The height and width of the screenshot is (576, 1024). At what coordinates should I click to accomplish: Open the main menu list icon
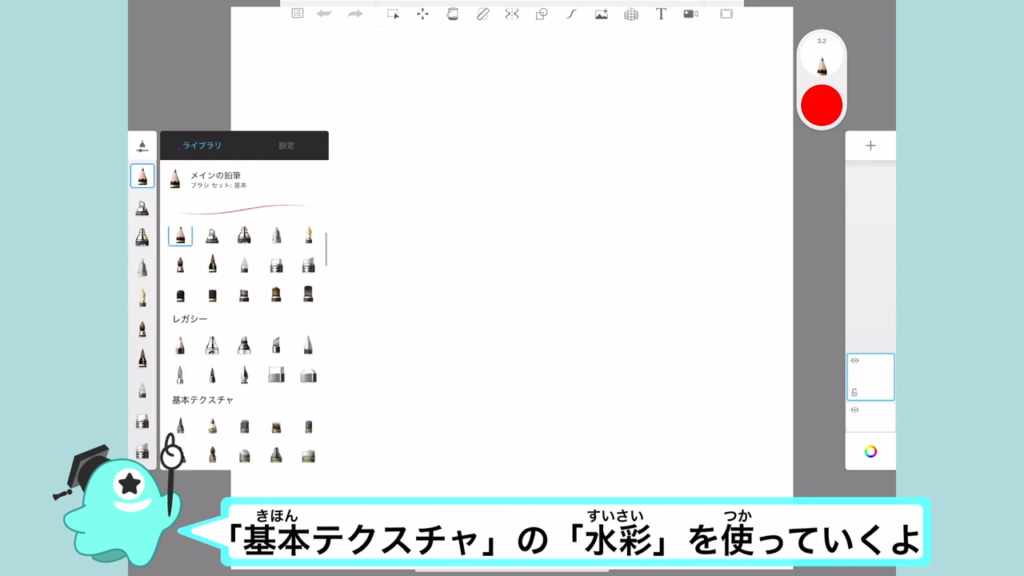[297, 14]
